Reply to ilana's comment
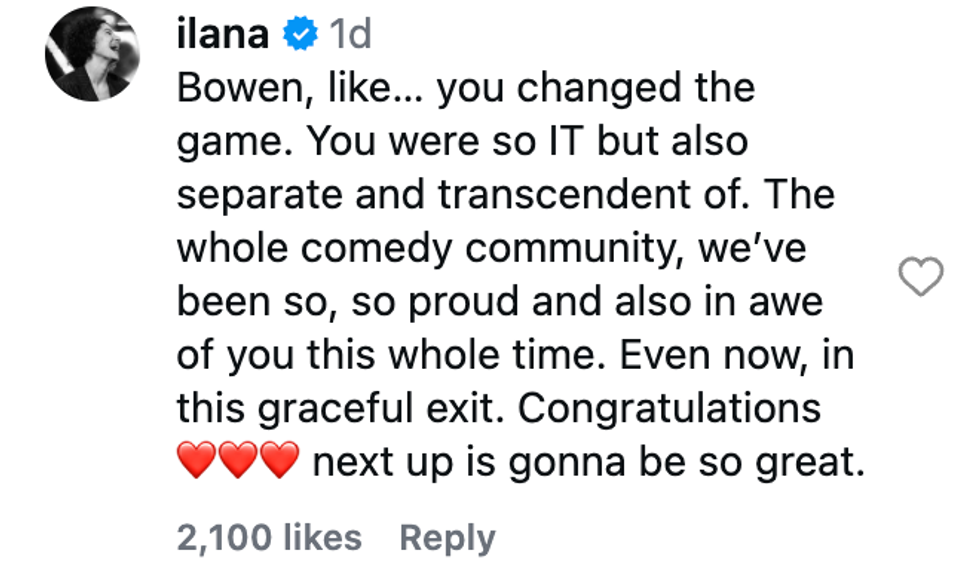 pos(447,538)
